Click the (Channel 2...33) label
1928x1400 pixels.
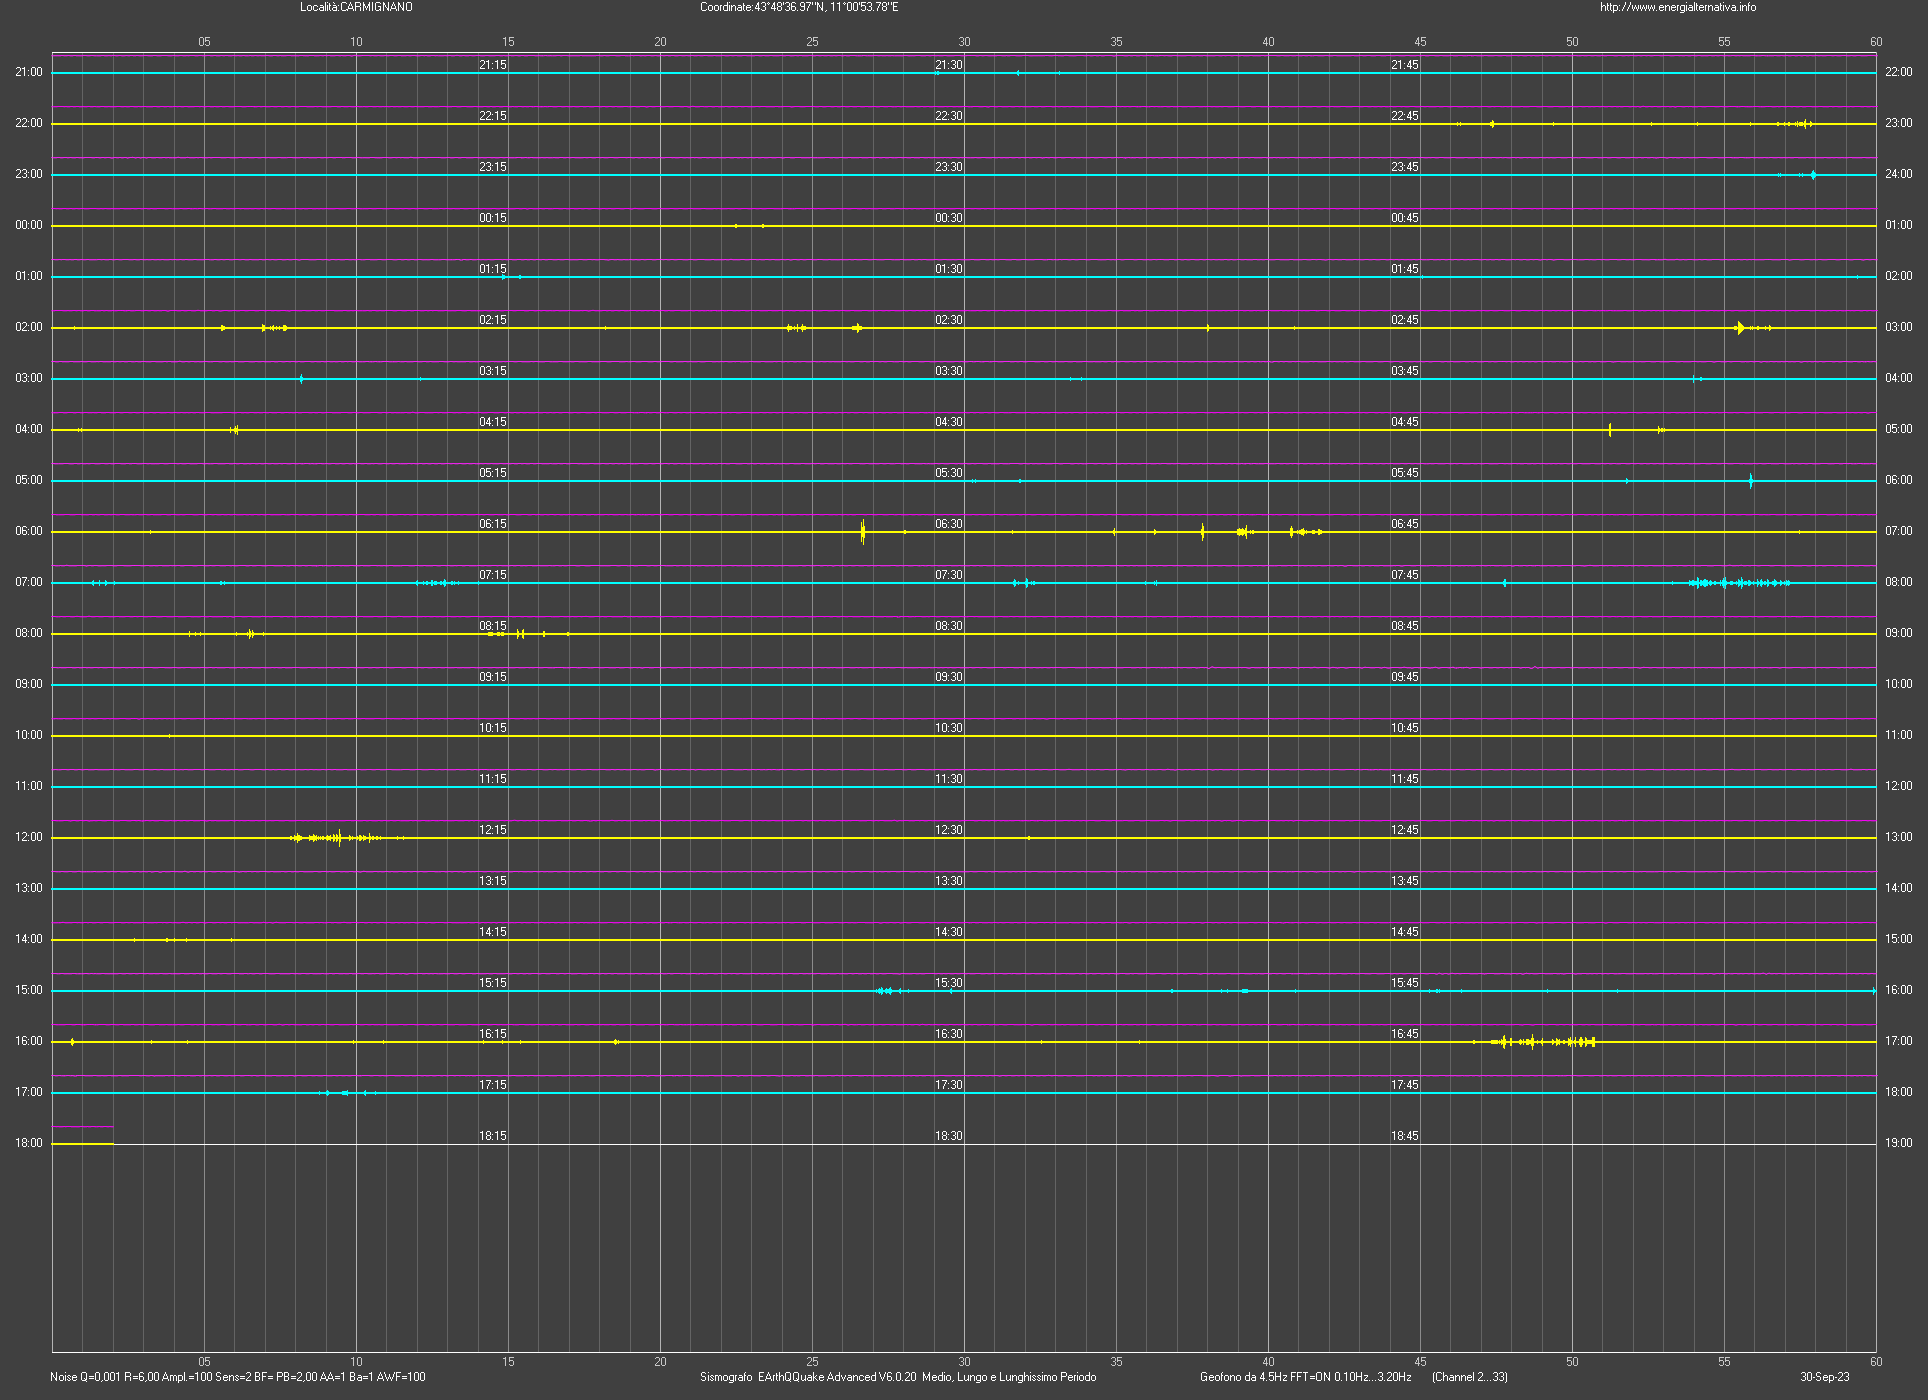(x=1470, y=1377)
